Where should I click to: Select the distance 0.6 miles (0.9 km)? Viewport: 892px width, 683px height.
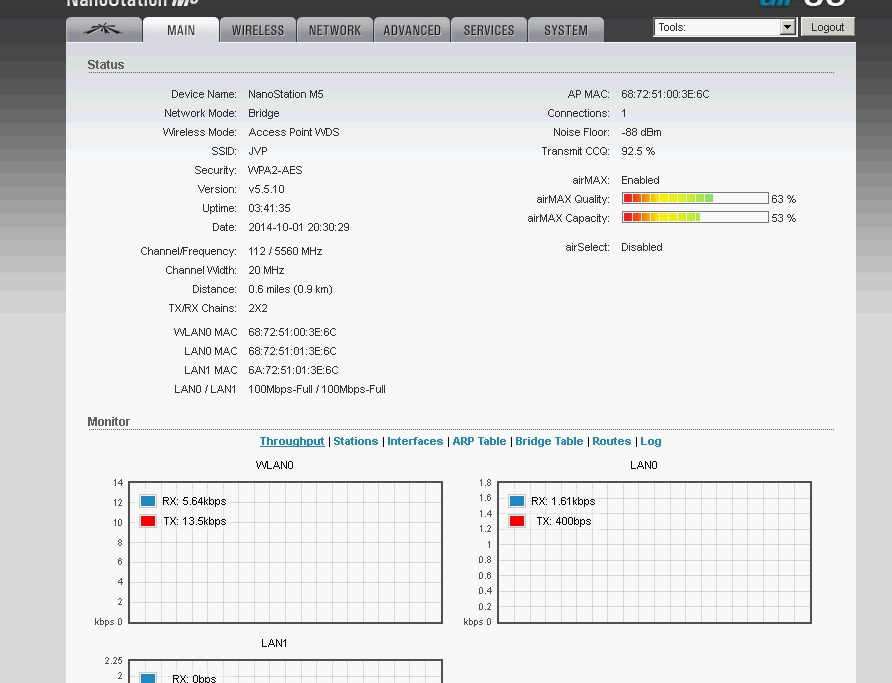click(290, 289)
